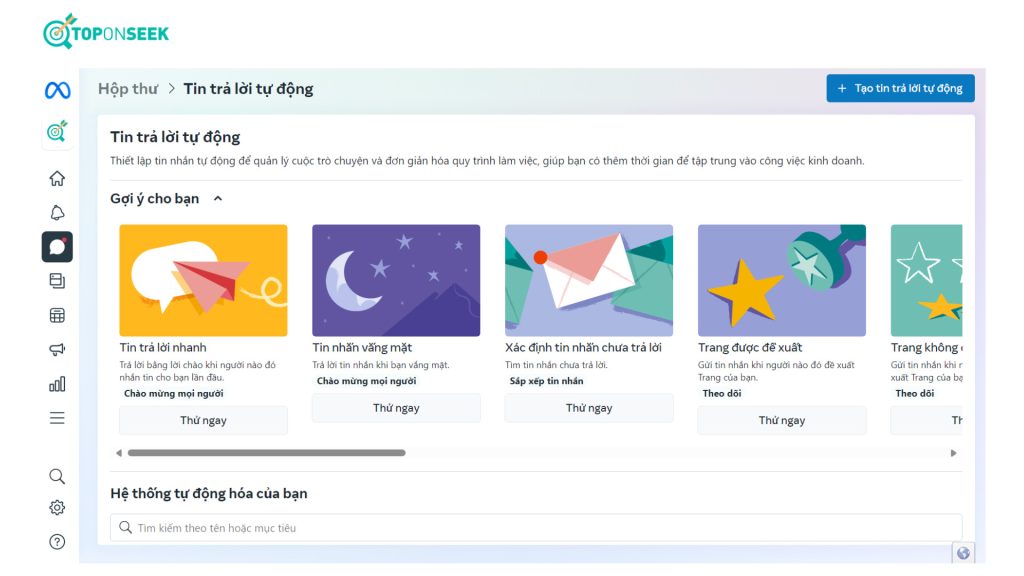Select the Inbox chat bubble icon
Screen dimensions: 1024x576
[x=57, y=246]
